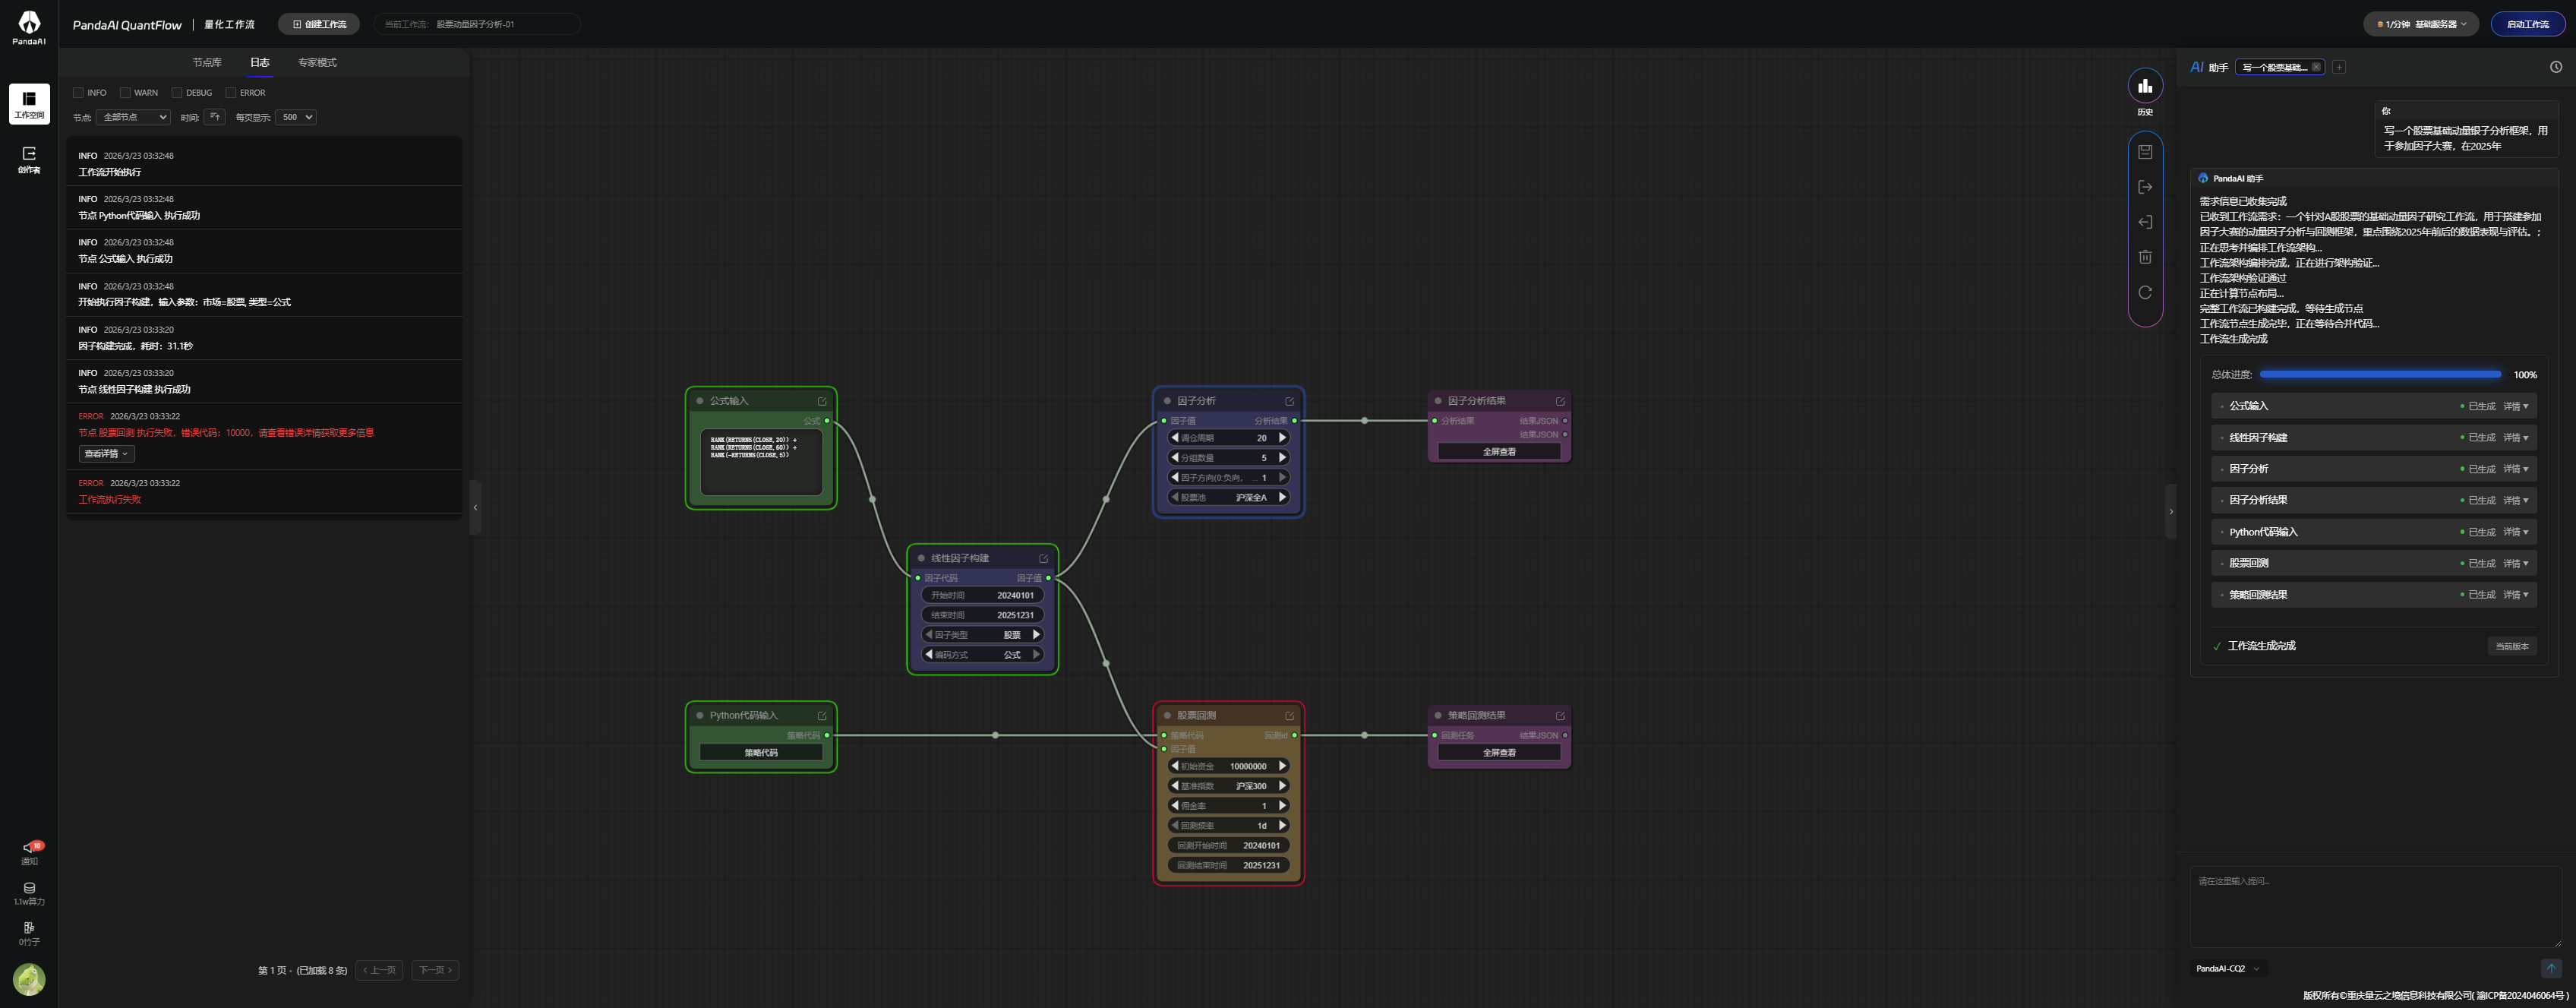Screen dimensions: 2576x1008
Task: Click the trash delete icon in canvas toolbar
Action: coord(2145,257)
